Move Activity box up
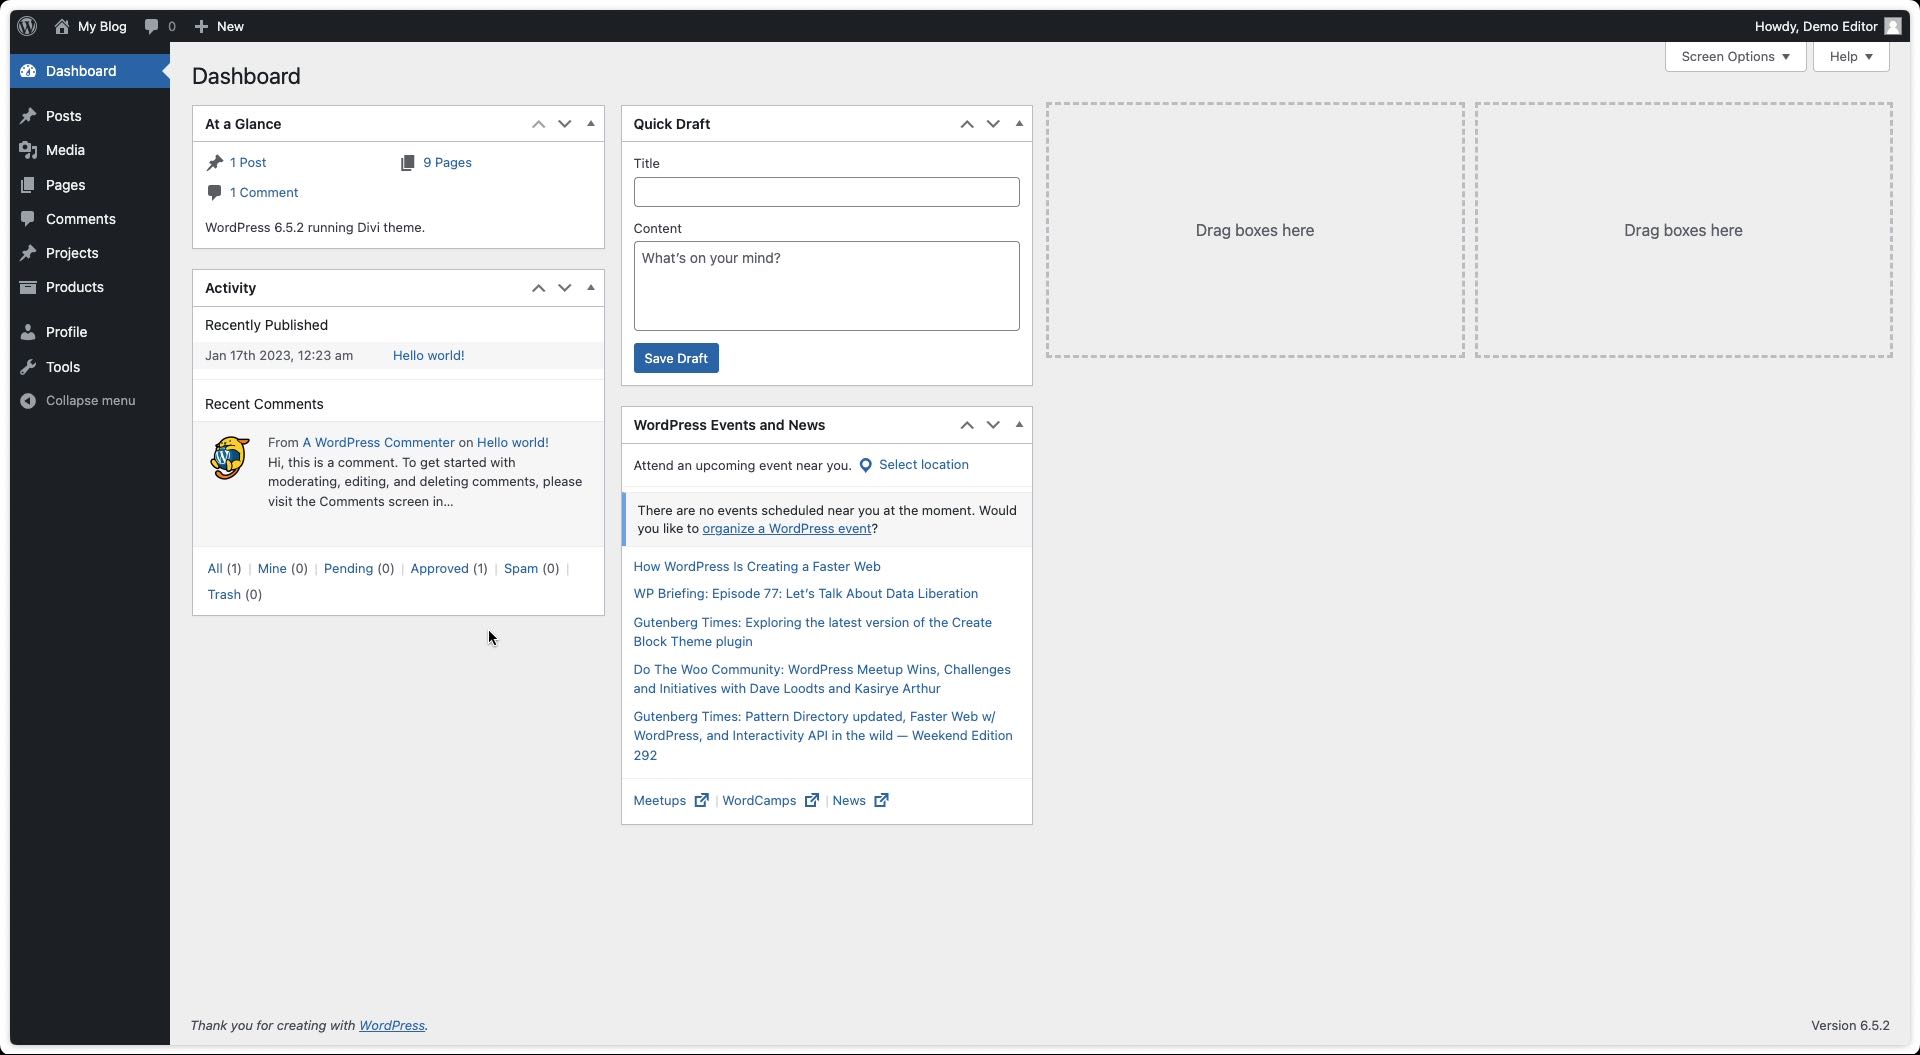1920x1055 pixels. point(538,288)
